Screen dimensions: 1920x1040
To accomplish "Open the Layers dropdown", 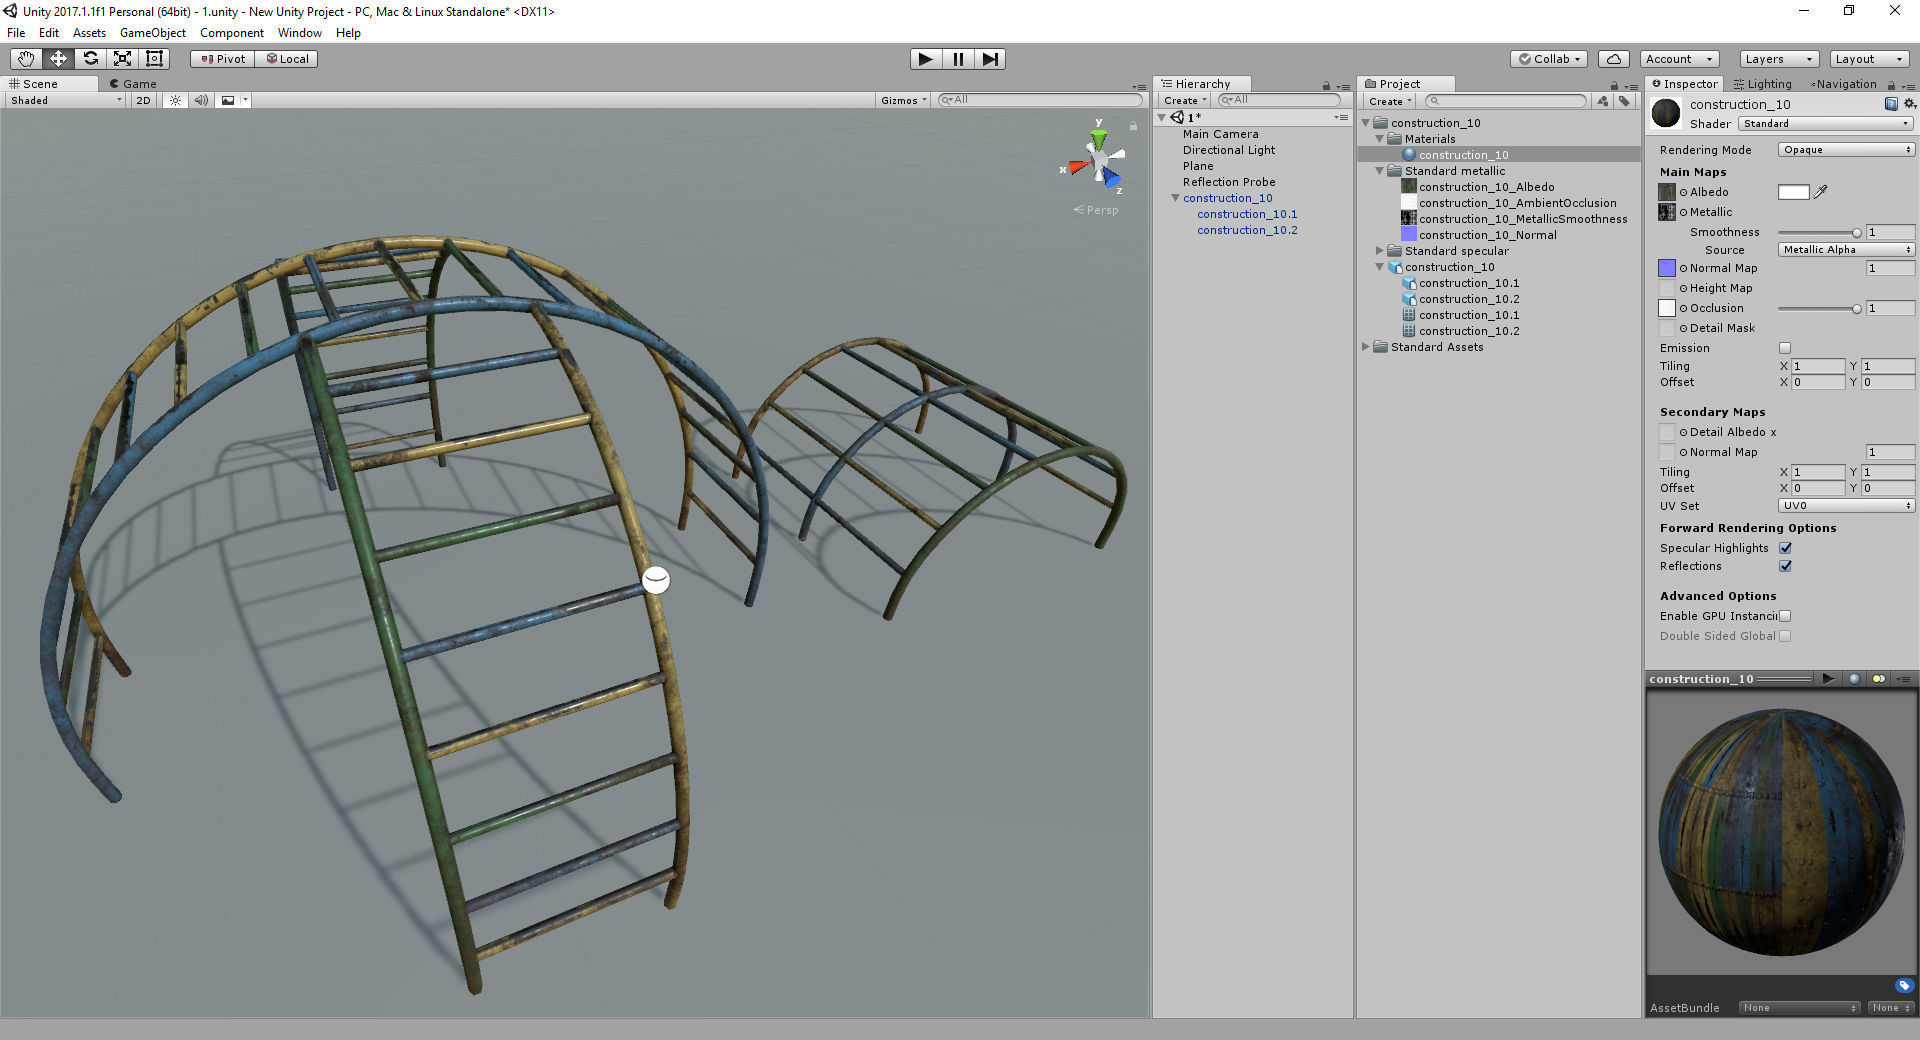I will pos(1778,59).
